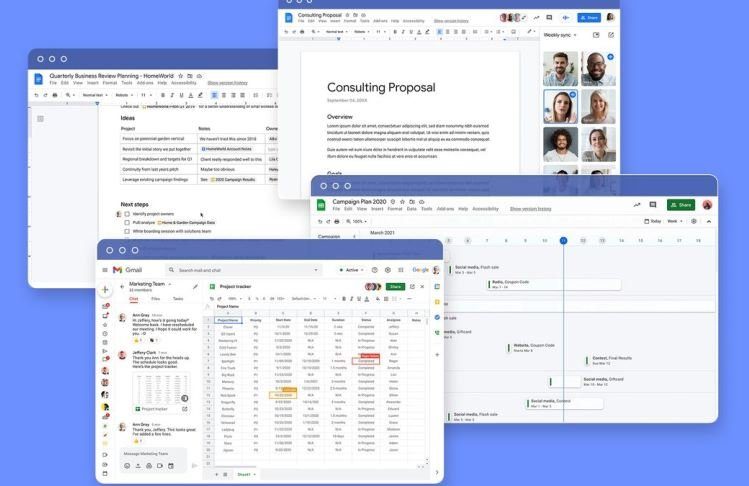The height and width of the screenshot is (486, 749).
Task: Open the Week view dropdown in Campaign Plan
Action: [x=674, y=221]
